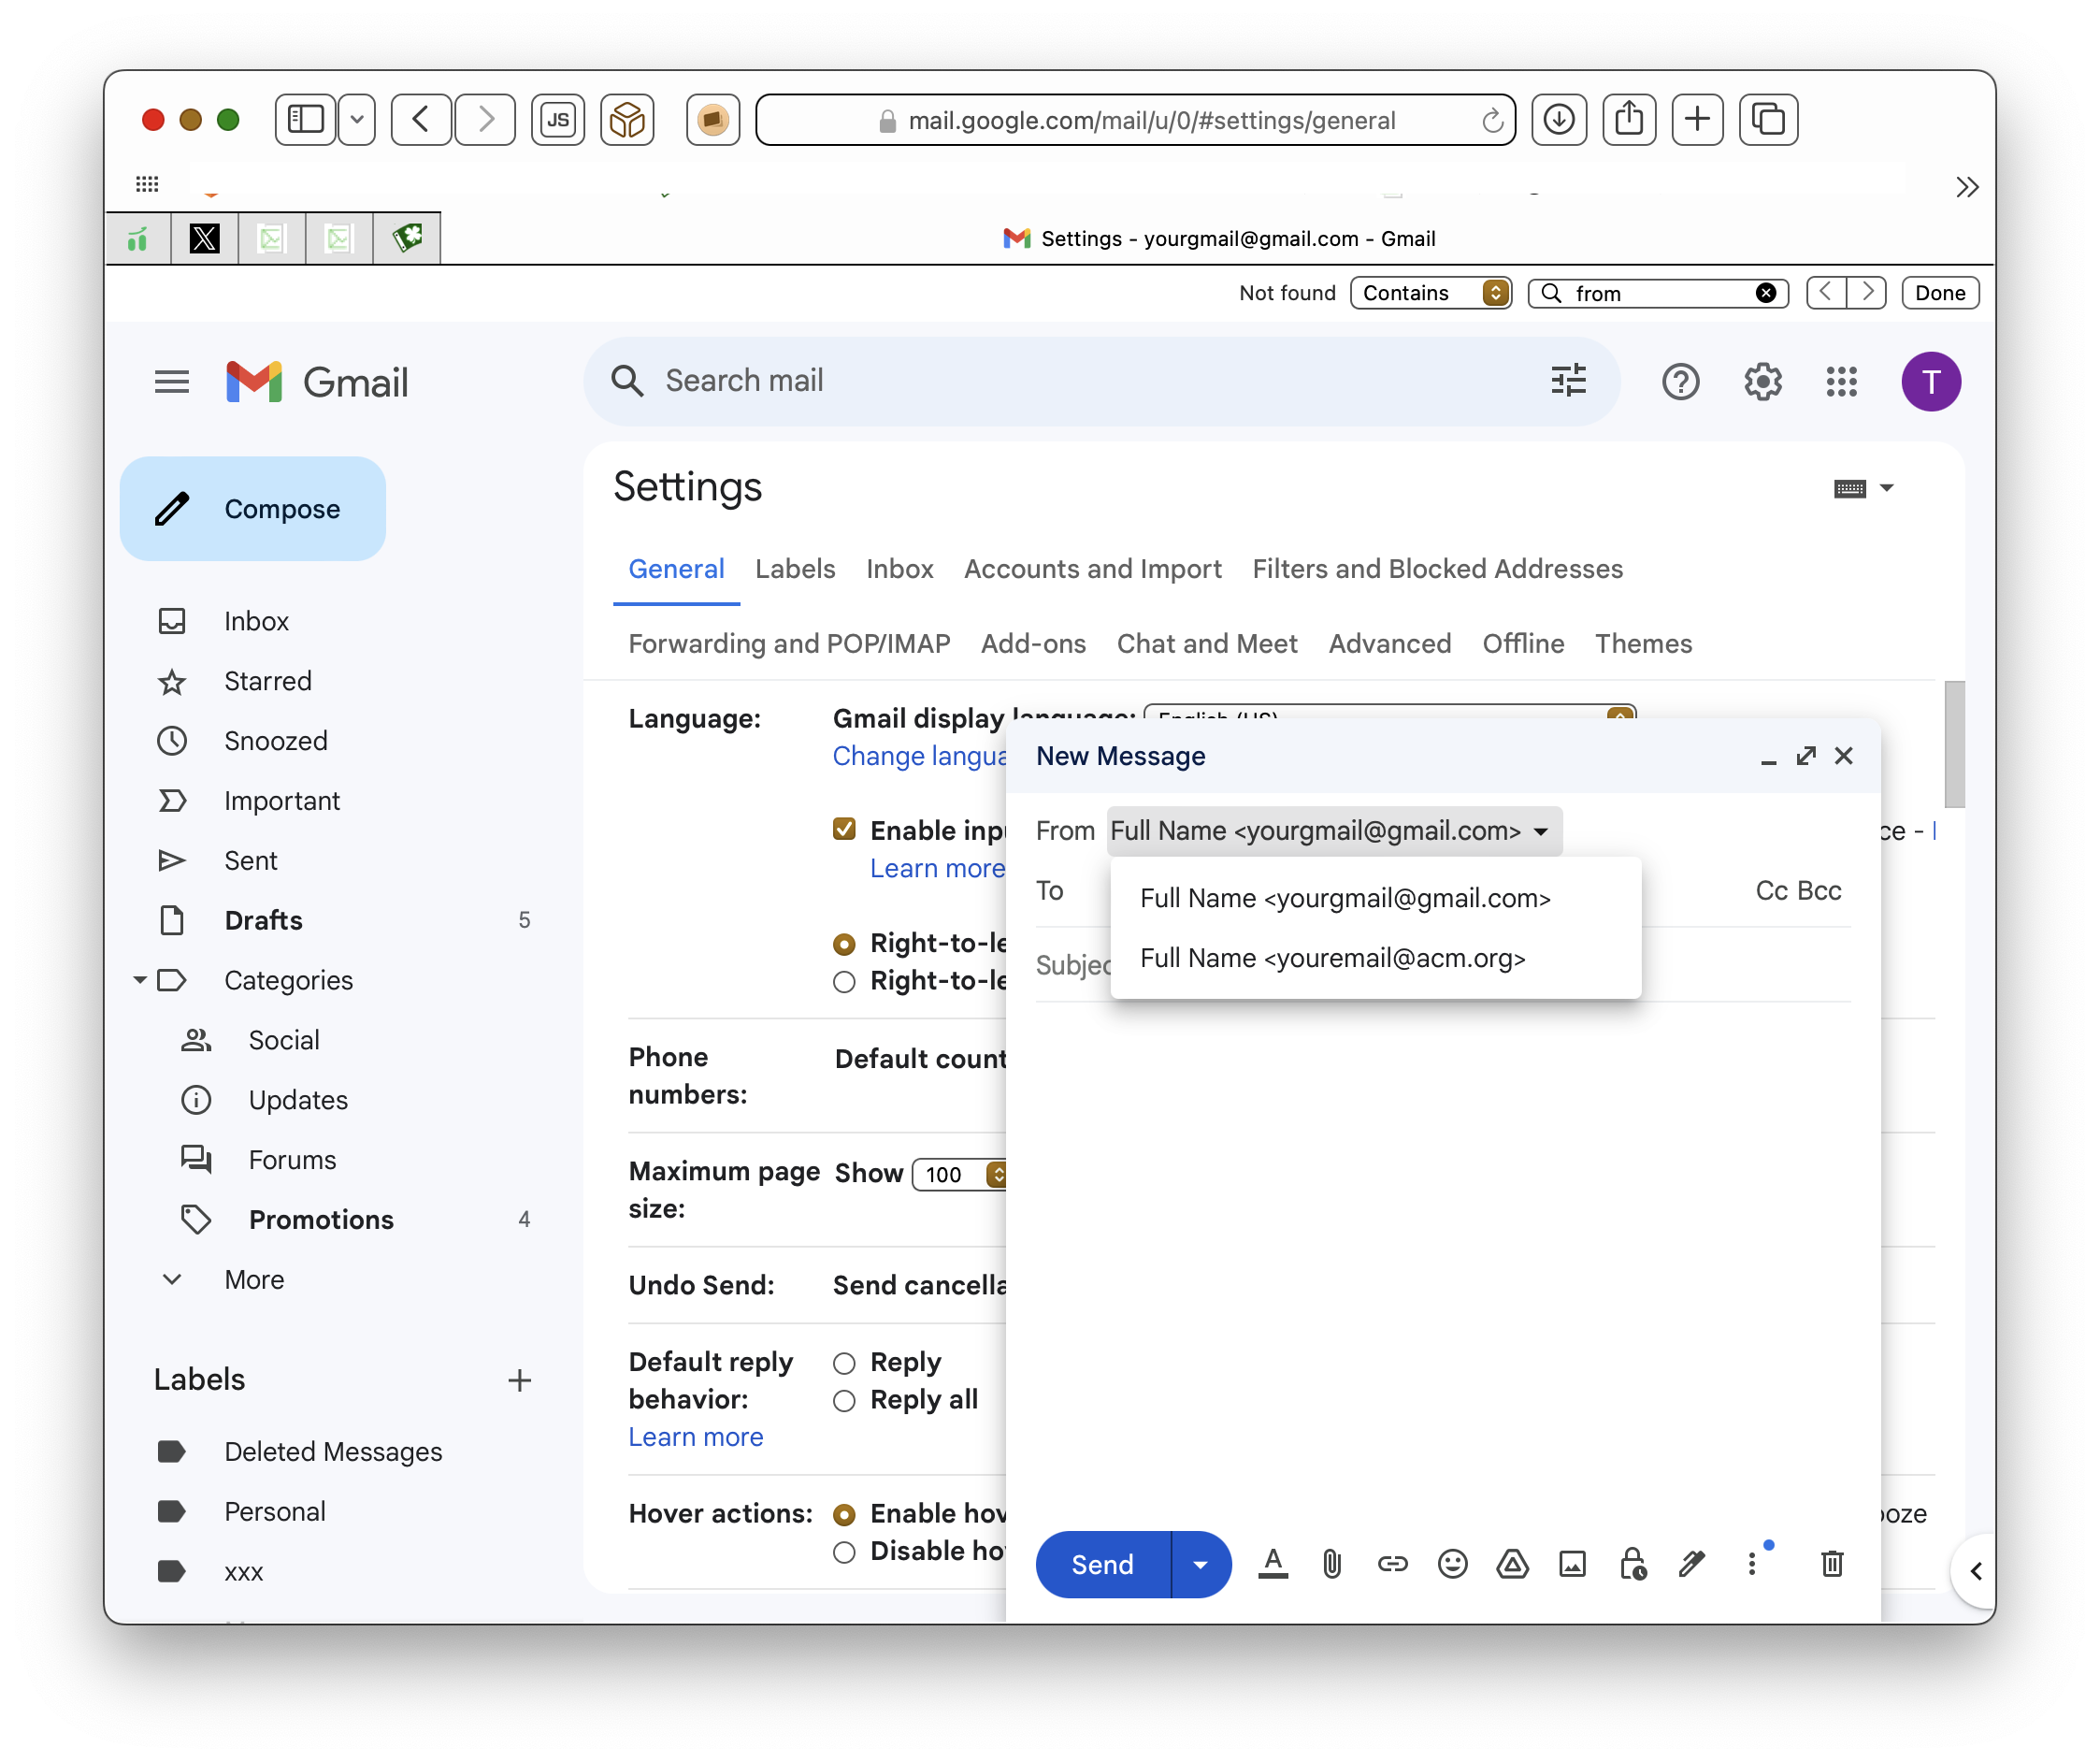The height and width of the screenshot is (1762, 2100).
Task: Create new label with the plus icon
Action: point(519,1380)
